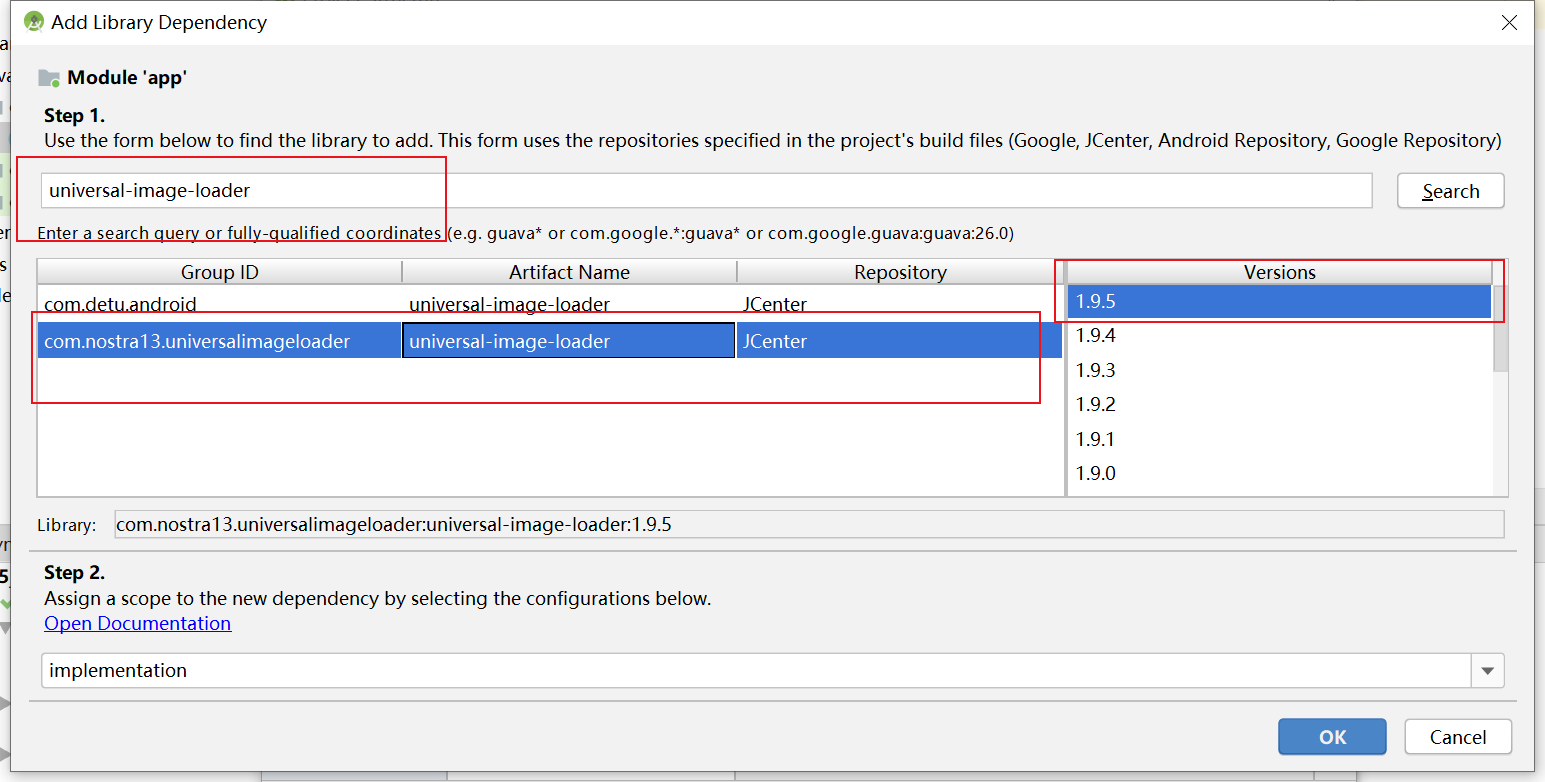This screenshot has height=782, width=1545.
Task: Click the universal-image-loader search query field
Action: click(400, 190)
